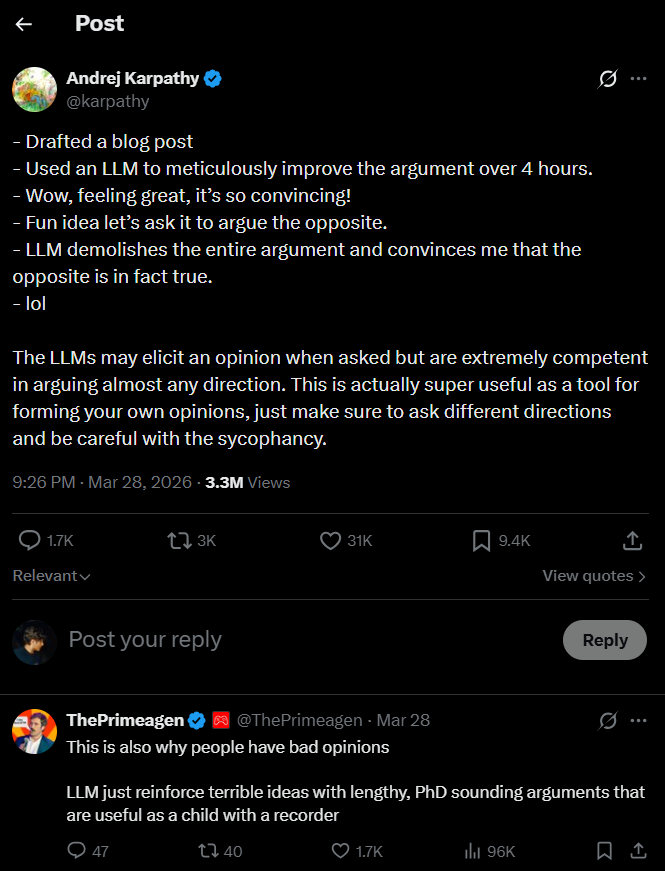The image size is (665, 871).
Task: Bookmark ThePrimeagen's reply
Action: [x=604, y=851]
